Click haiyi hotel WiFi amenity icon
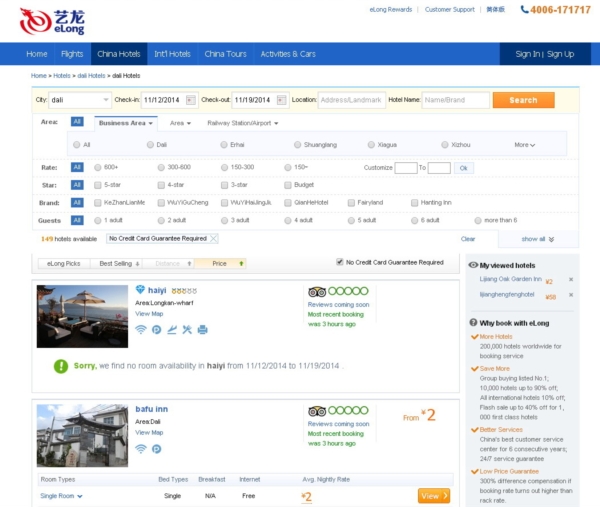The image size is (600, 507). point(141,329)
